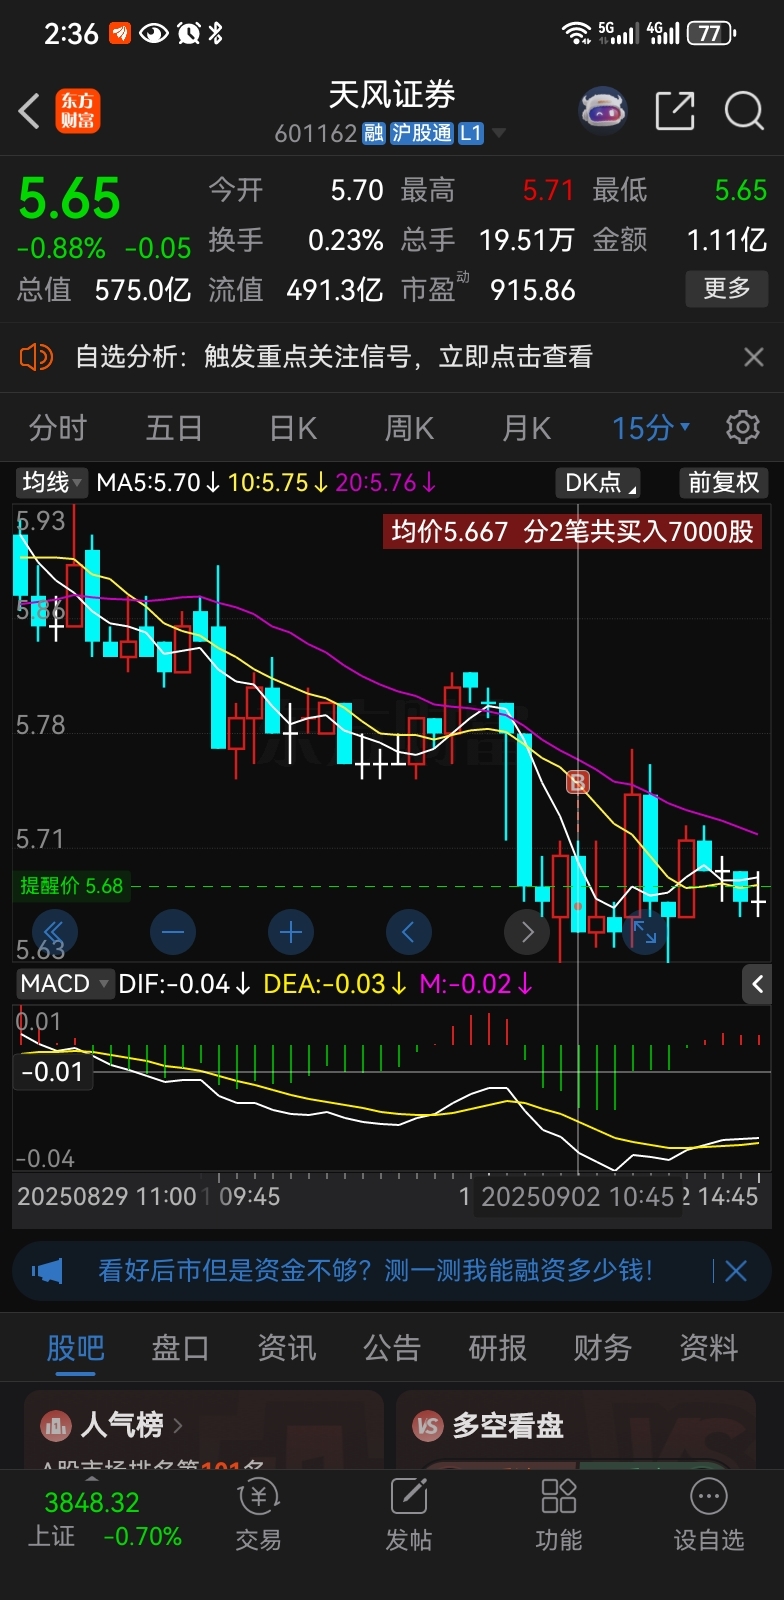
Task: Open the MACD indicator dropdown
Action: pos(63,984)
